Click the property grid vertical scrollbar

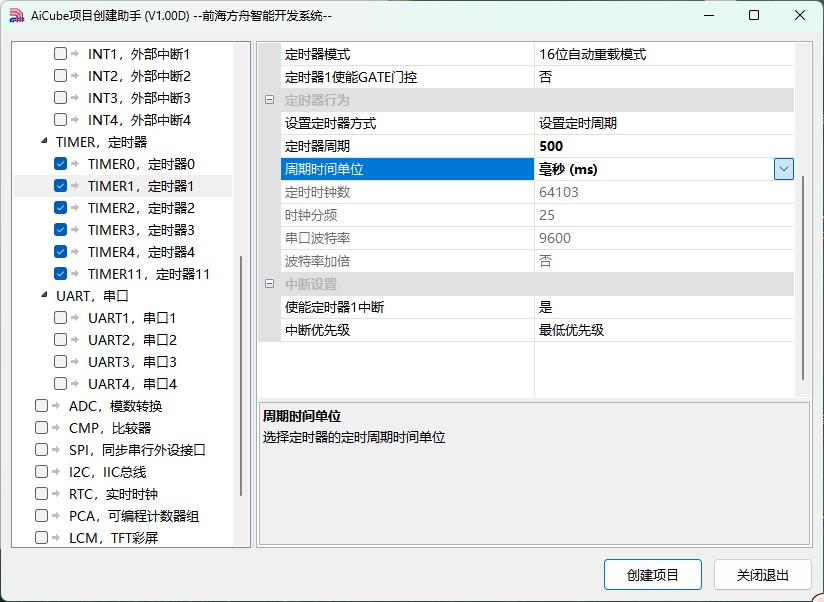coord(802,277)
